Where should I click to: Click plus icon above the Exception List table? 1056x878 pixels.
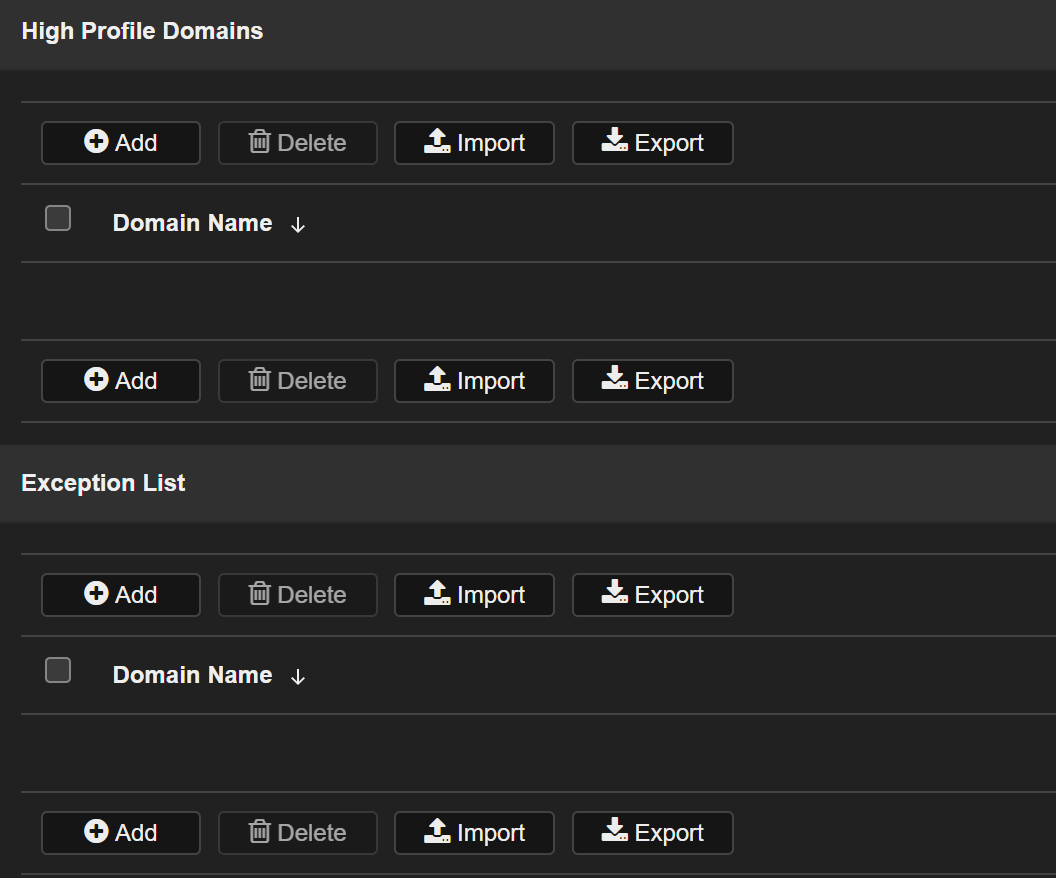pyautogui.click(x=96, y=594)
